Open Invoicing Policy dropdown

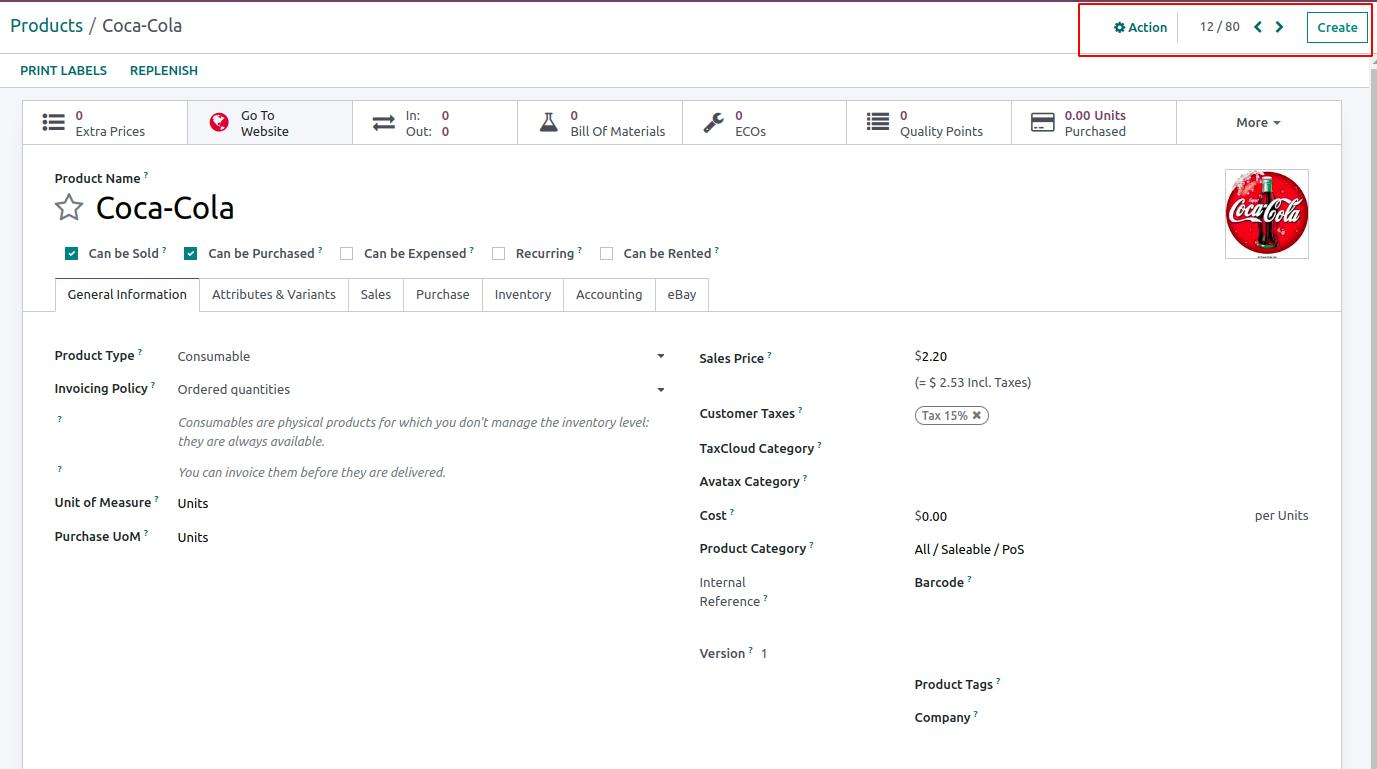click(421, 389)
